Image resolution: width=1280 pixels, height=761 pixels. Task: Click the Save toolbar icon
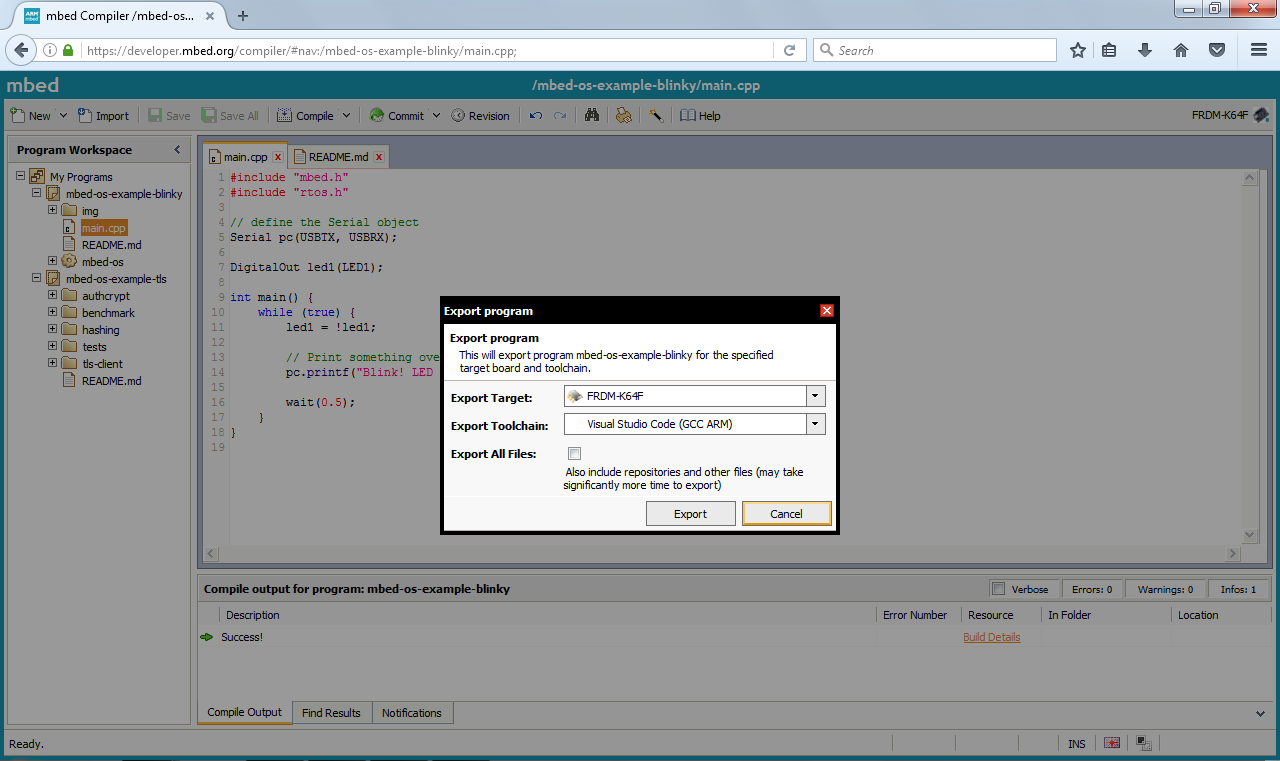tap(155, 115)
